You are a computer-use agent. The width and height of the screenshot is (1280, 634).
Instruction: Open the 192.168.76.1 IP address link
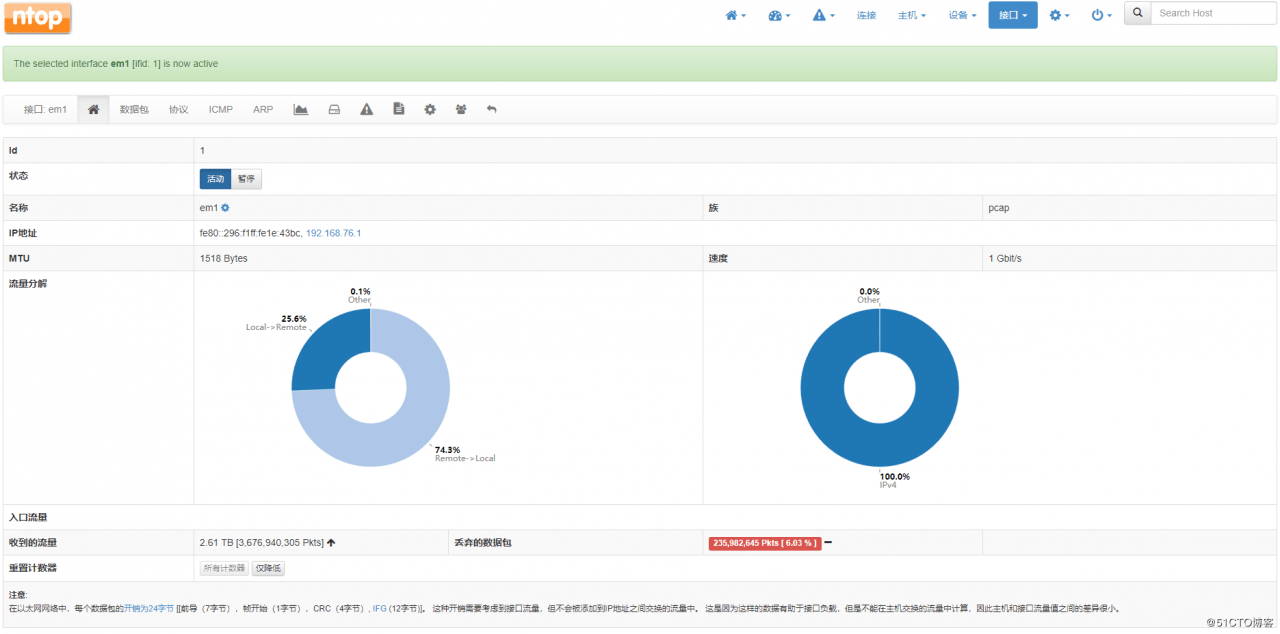point(333,233)
